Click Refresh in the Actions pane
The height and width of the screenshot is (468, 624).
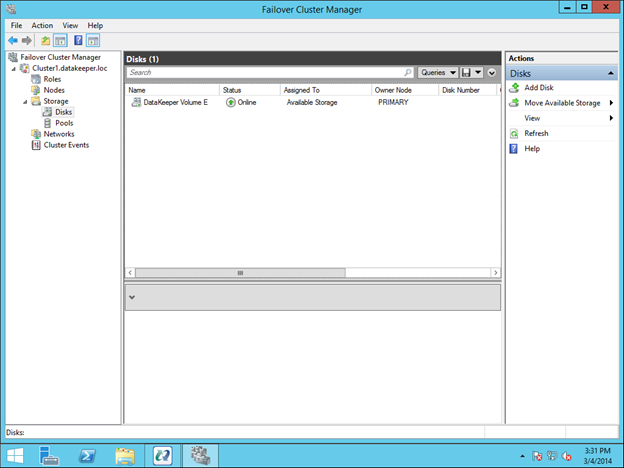click(536, 133)
